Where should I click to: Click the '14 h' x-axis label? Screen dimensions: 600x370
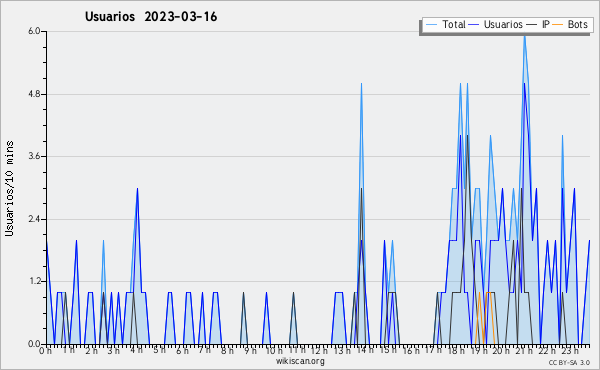365,350
